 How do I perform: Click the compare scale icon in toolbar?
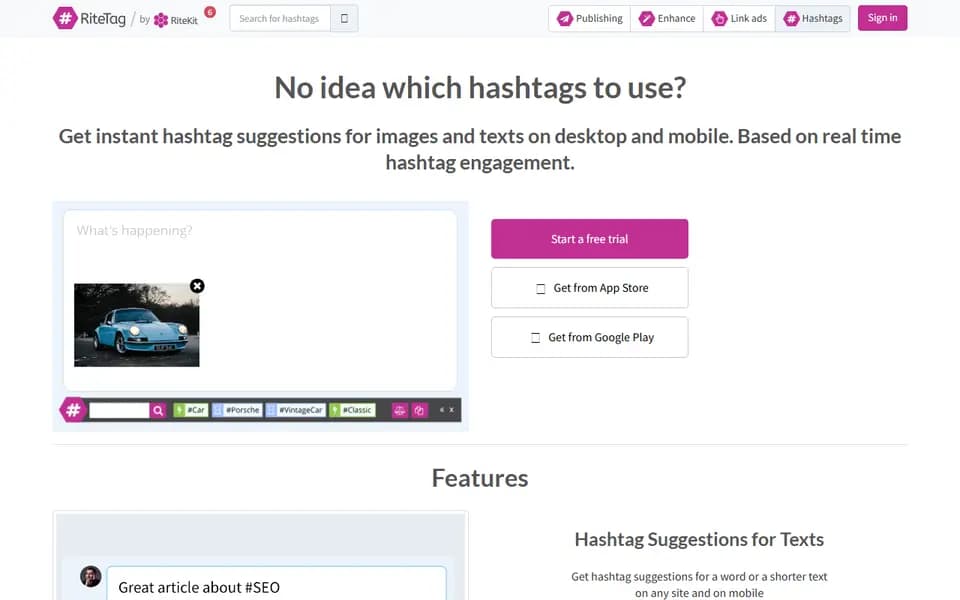400,410
